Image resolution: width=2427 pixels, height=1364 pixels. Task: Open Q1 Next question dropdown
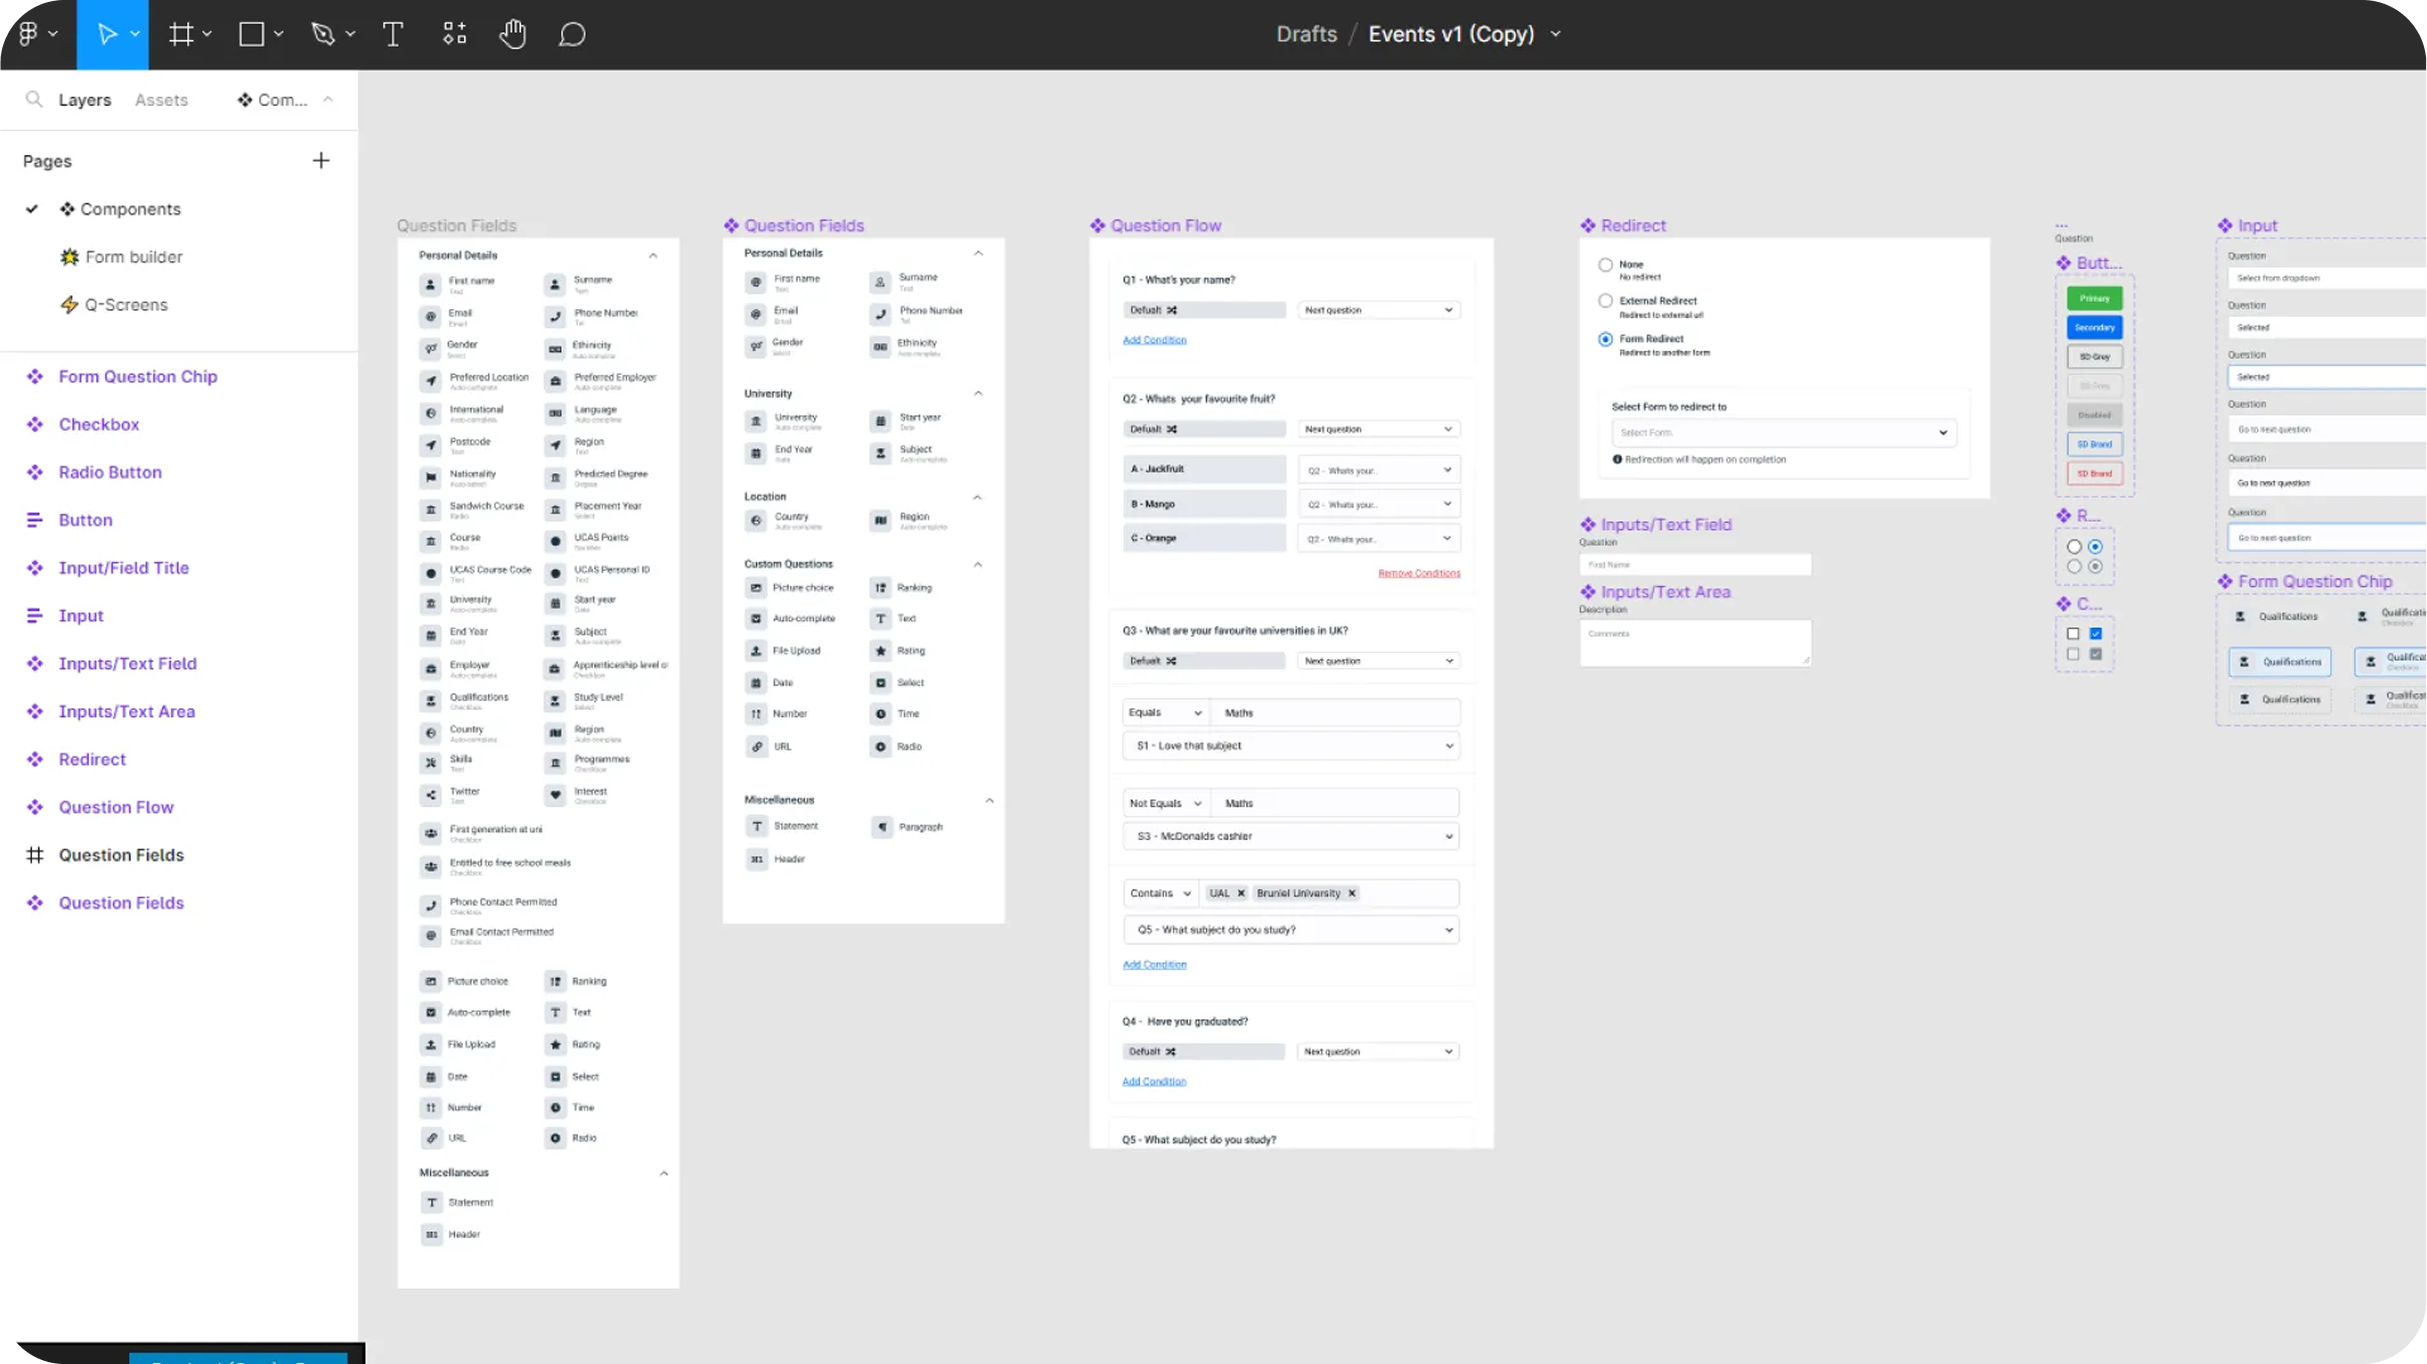tap(1378, 310)
